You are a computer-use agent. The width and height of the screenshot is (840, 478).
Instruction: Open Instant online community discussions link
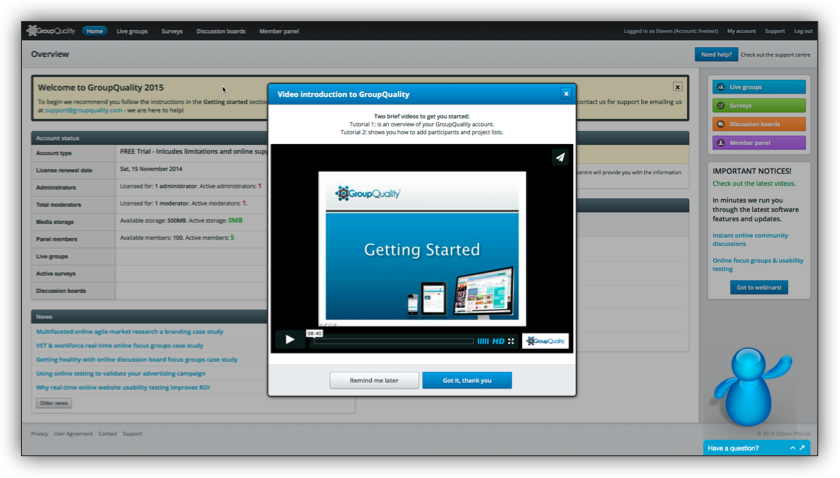(x=750, y=240)
